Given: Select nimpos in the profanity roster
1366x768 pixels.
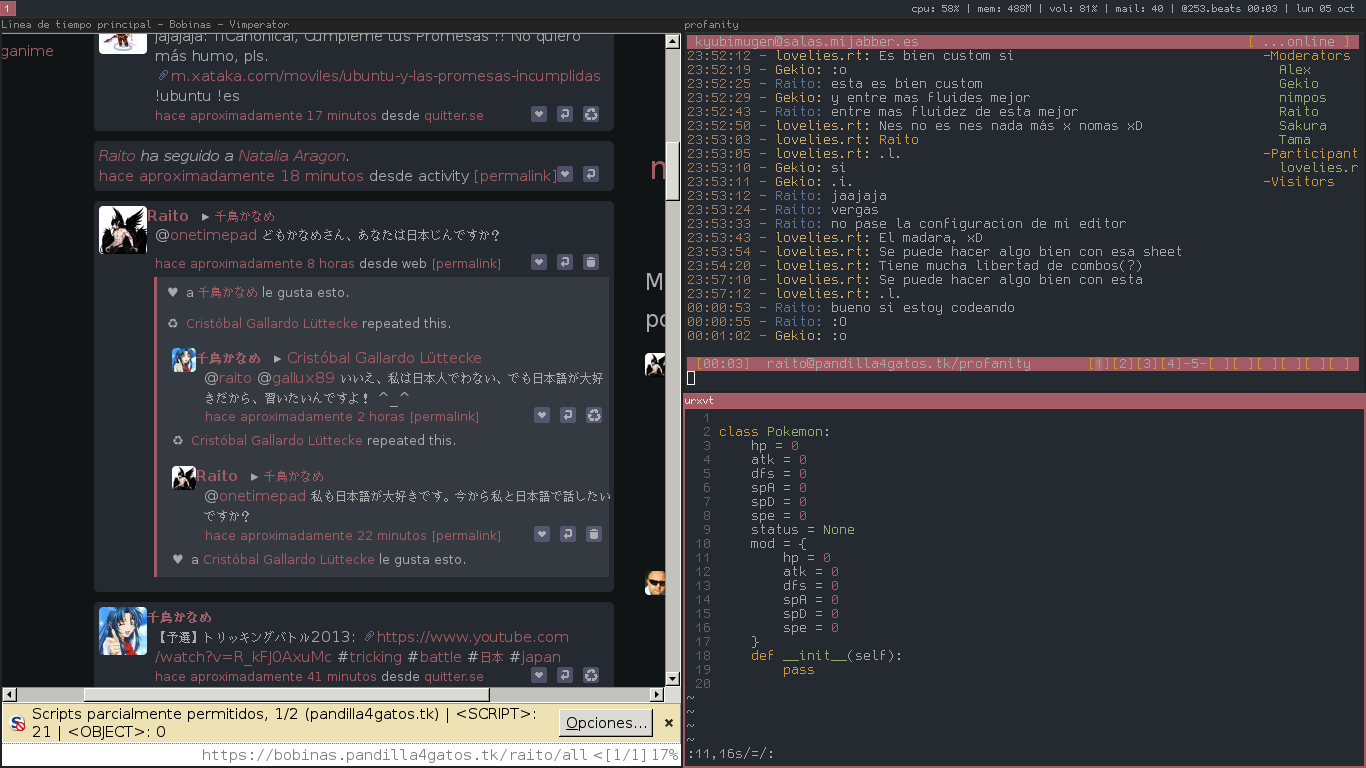Looking at the screenshot, I should [1303, 98].
